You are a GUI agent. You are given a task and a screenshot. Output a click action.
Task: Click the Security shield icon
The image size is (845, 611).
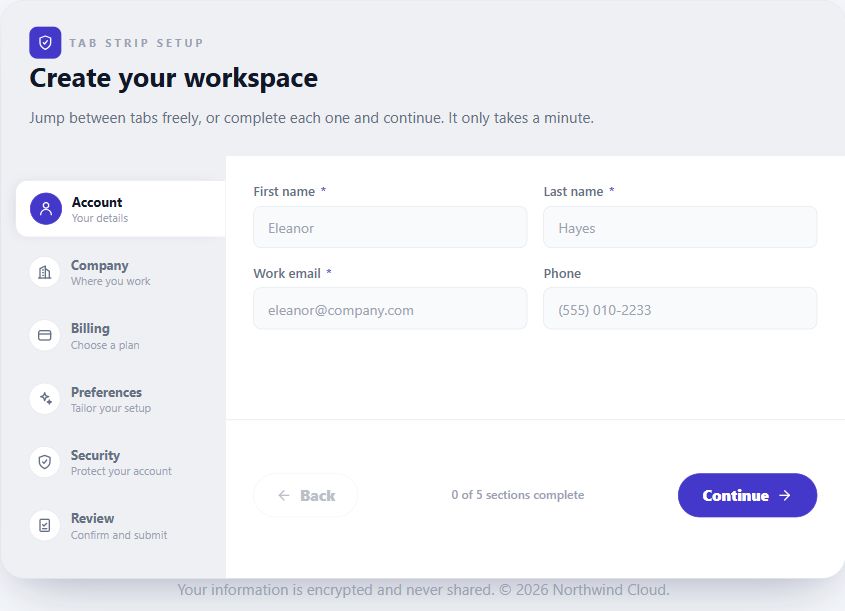click(45, 462)
